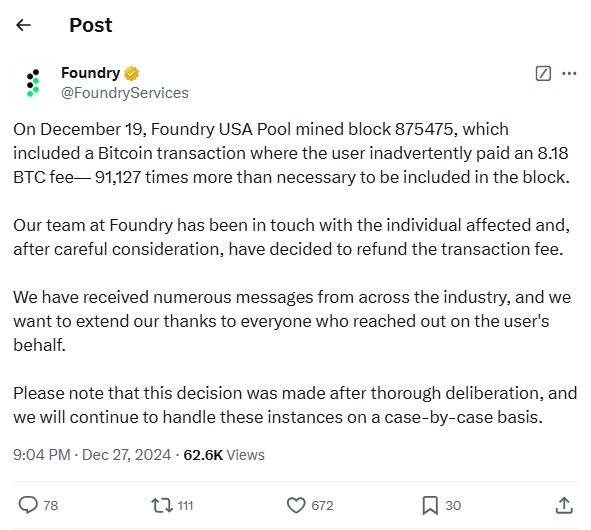Click the 111 reposts count
This screenshot has height=530, width=591.
(x=185, y=505)
